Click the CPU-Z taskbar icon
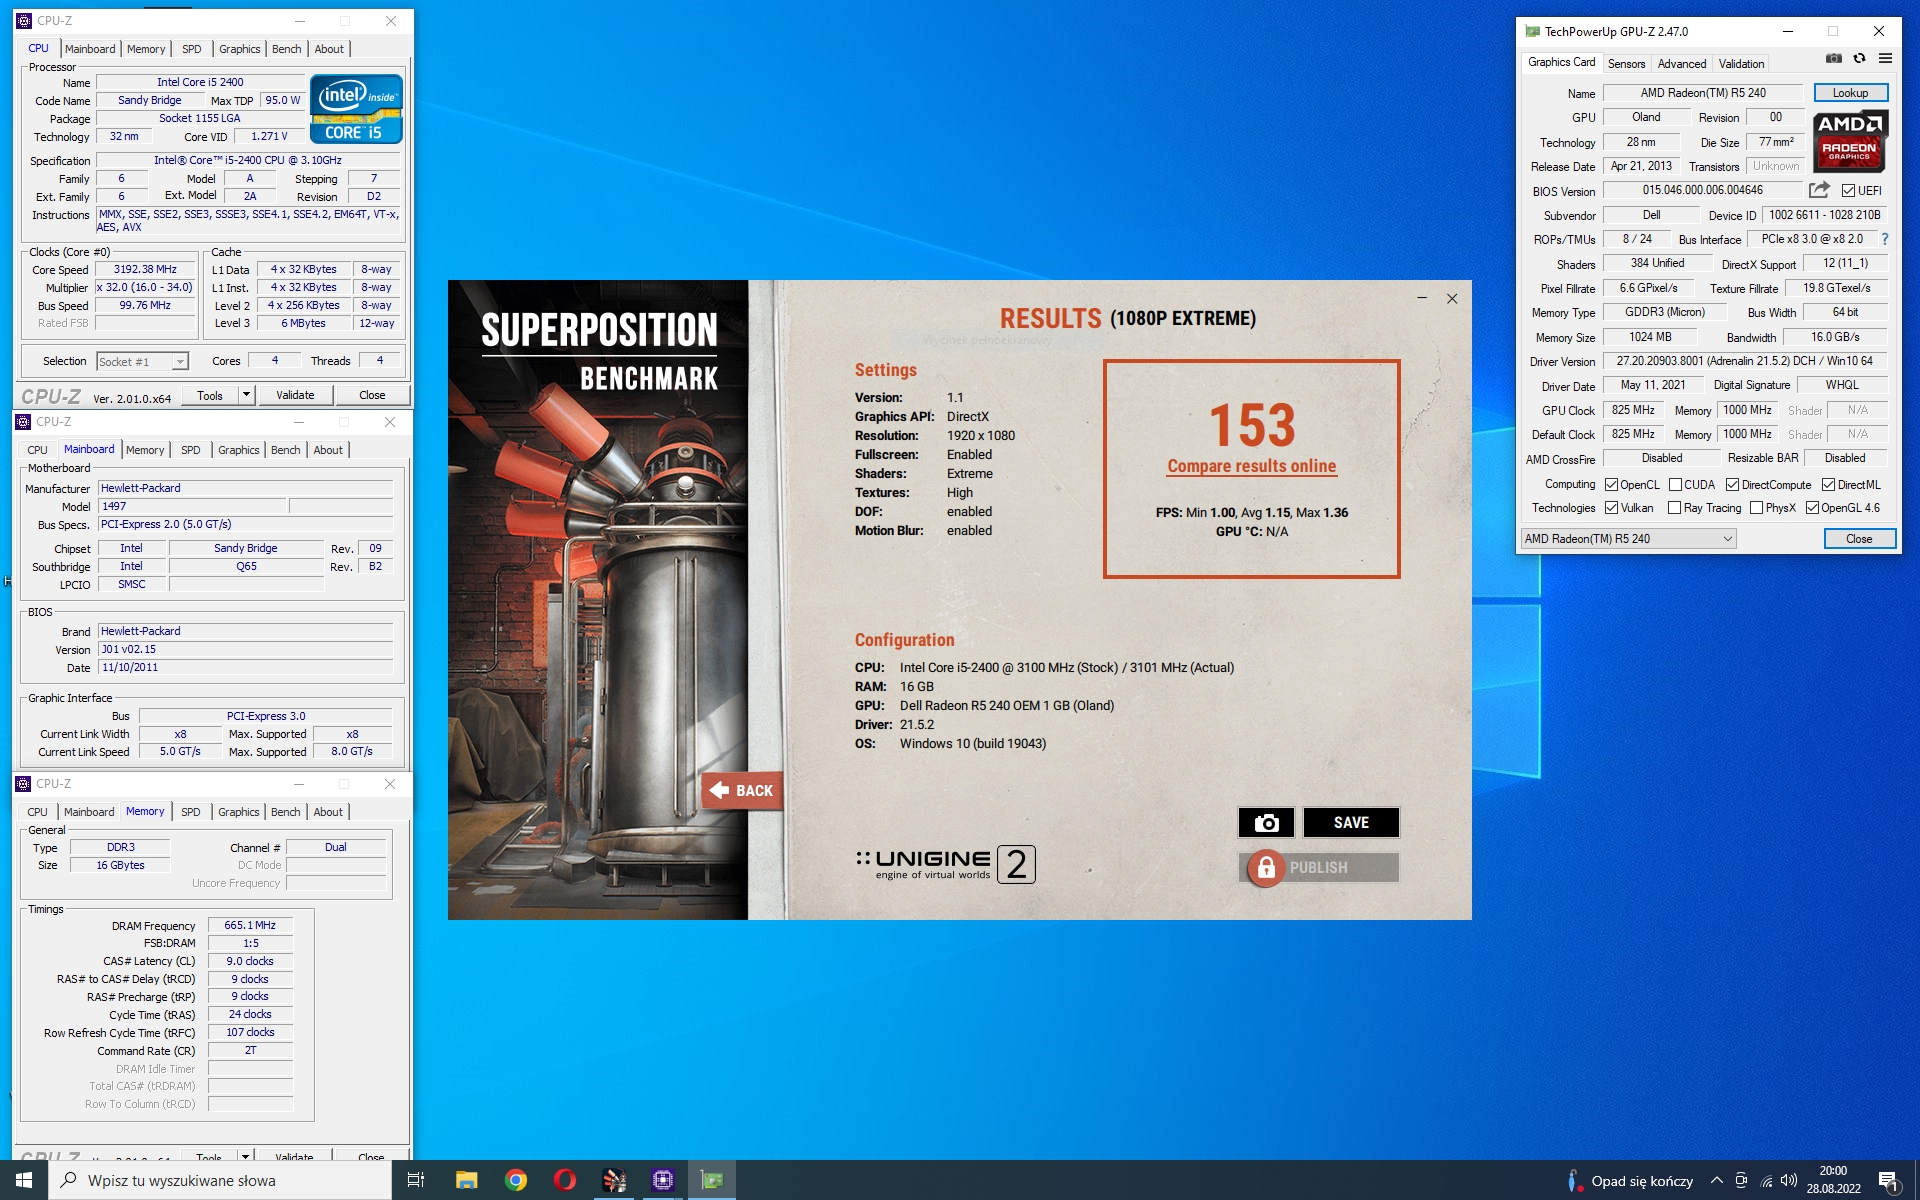This screenshot has width=1920, height=1200. (x=663, y=1180)
